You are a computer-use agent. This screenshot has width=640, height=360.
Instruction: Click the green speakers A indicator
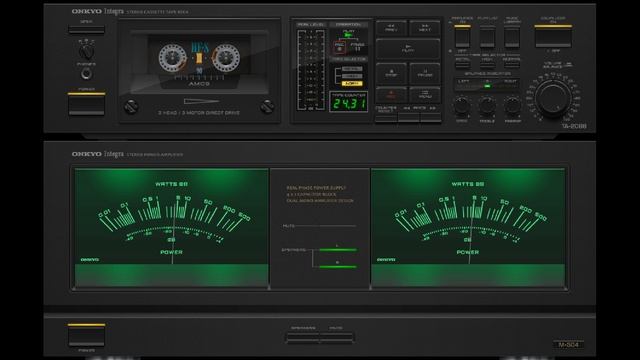pos(338,249)
